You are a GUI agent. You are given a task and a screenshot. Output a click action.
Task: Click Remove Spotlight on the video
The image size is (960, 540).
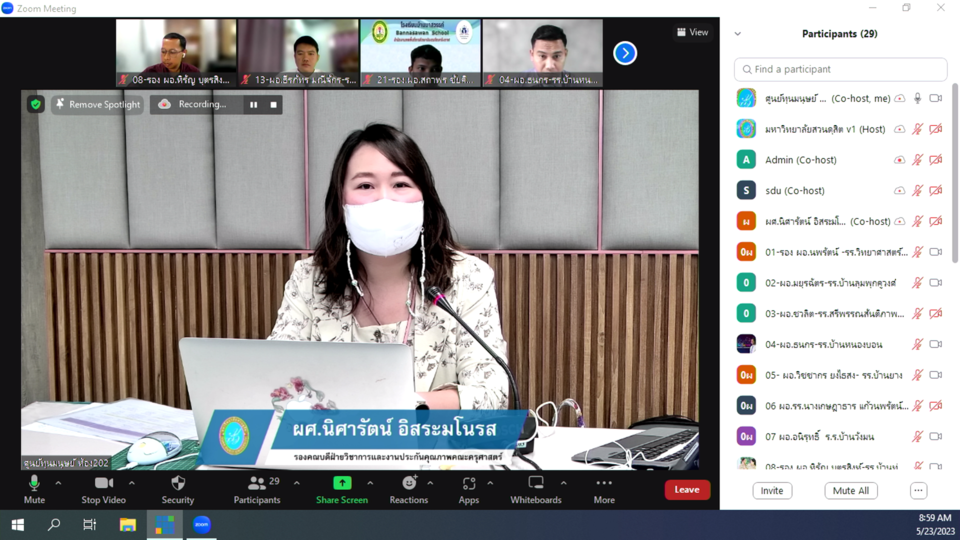(x=98, y=105)
